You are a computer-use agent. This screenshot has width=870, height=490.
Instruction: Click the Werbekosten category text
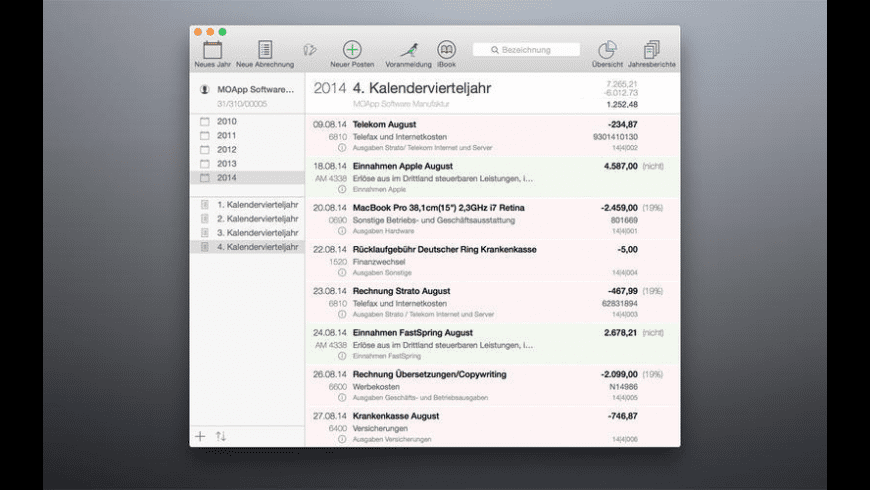click(376, 387)
